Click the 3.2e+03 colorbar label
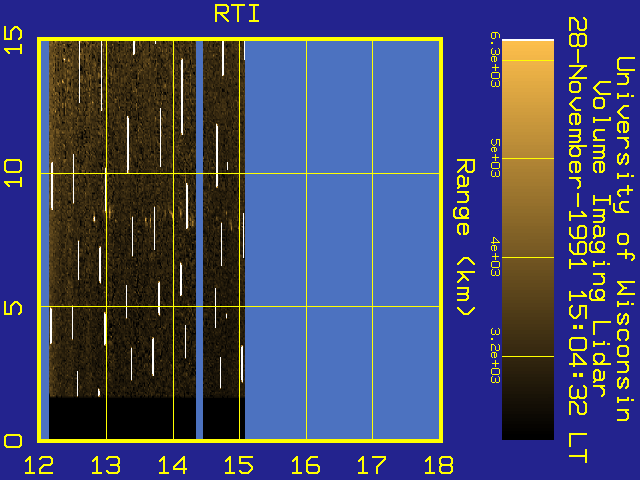This screenshot has height=480, width=640. point(495,357)
